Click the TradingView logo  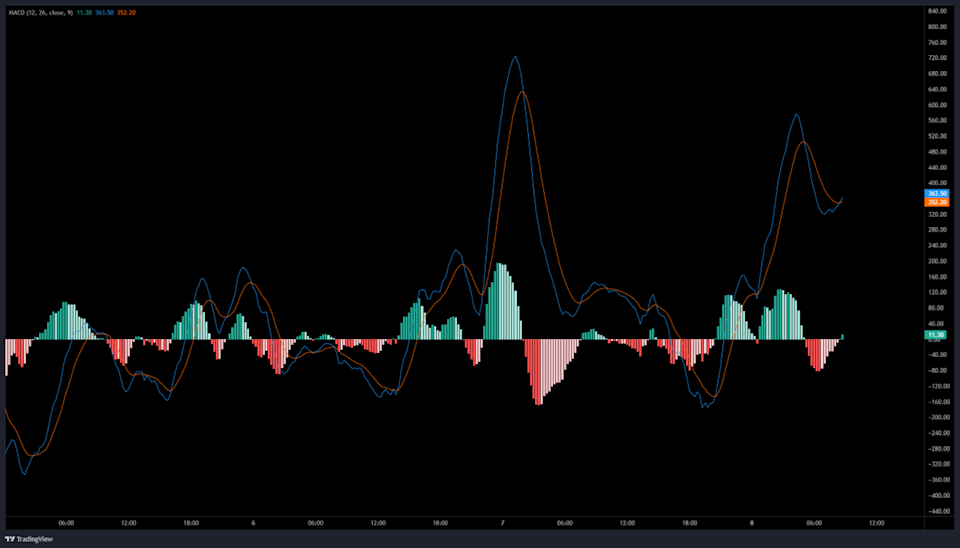[29, 539]
